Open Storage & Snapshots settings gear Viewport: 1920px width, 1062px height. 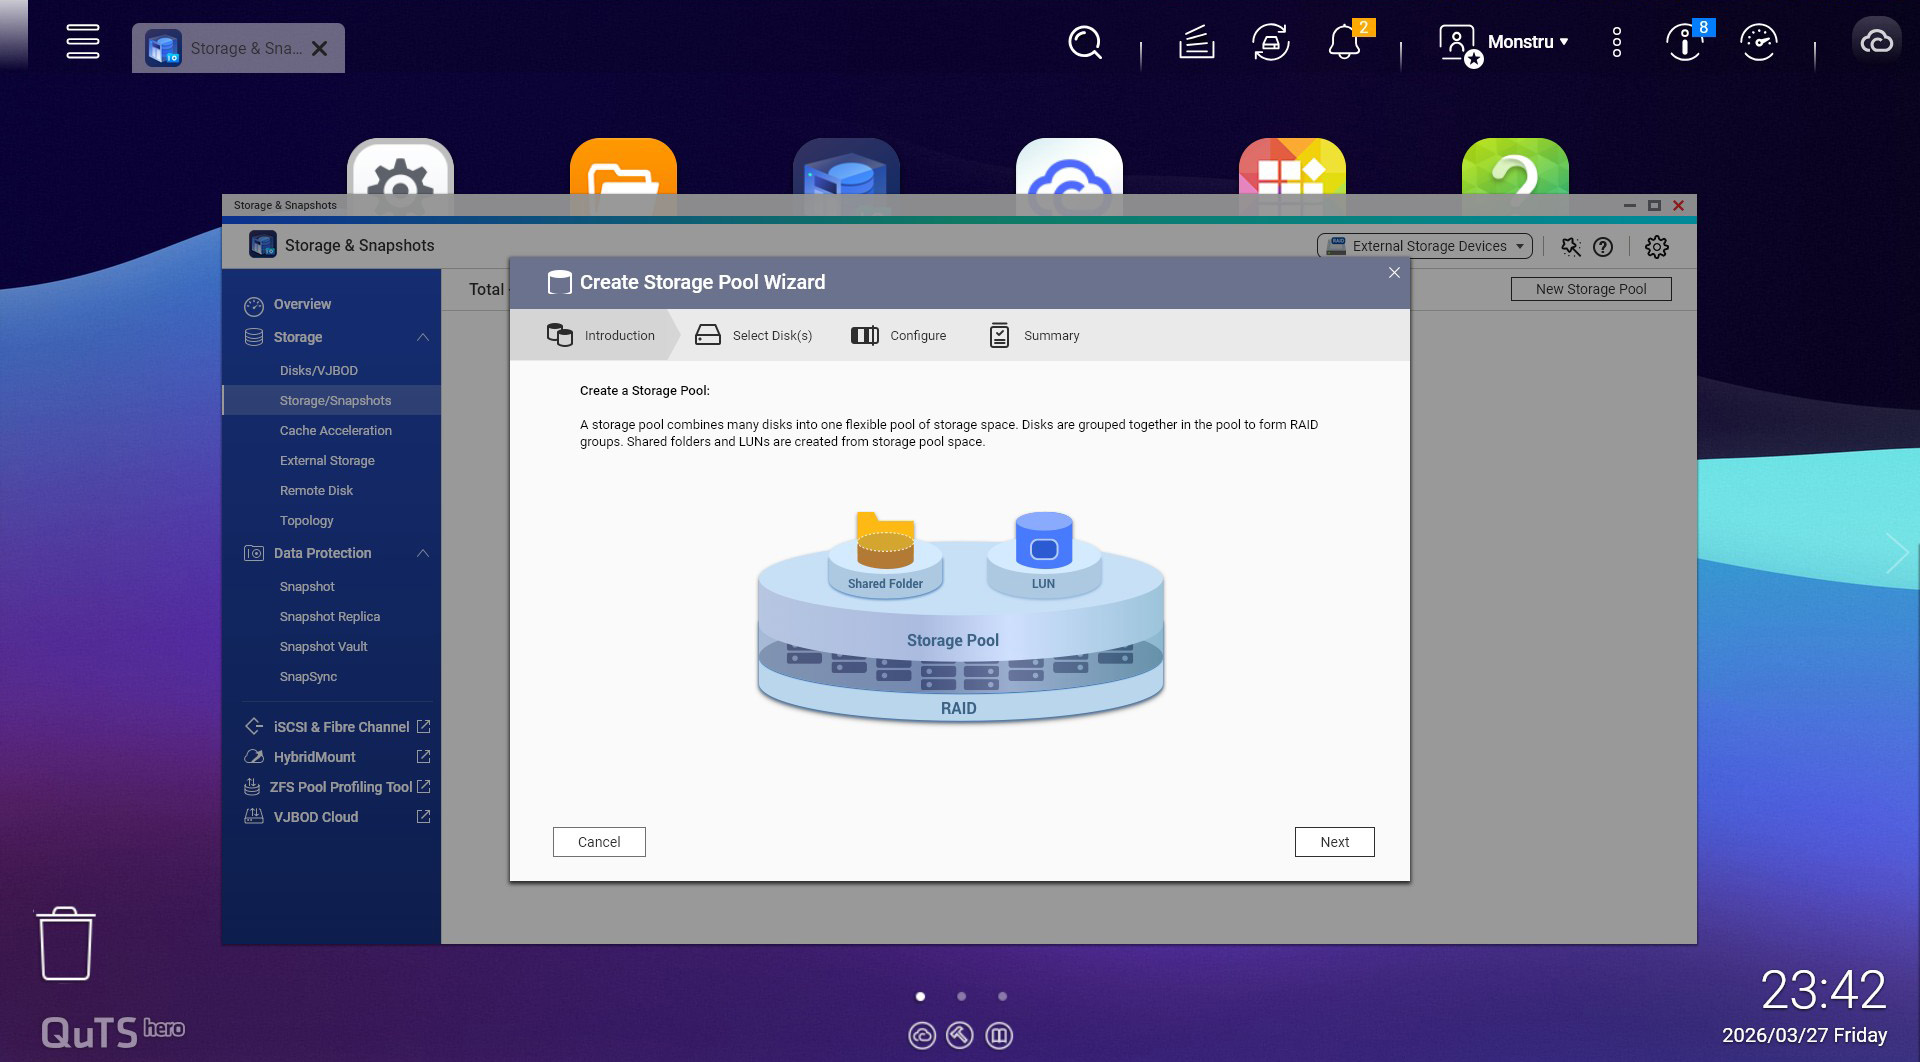pos(1656,247)
